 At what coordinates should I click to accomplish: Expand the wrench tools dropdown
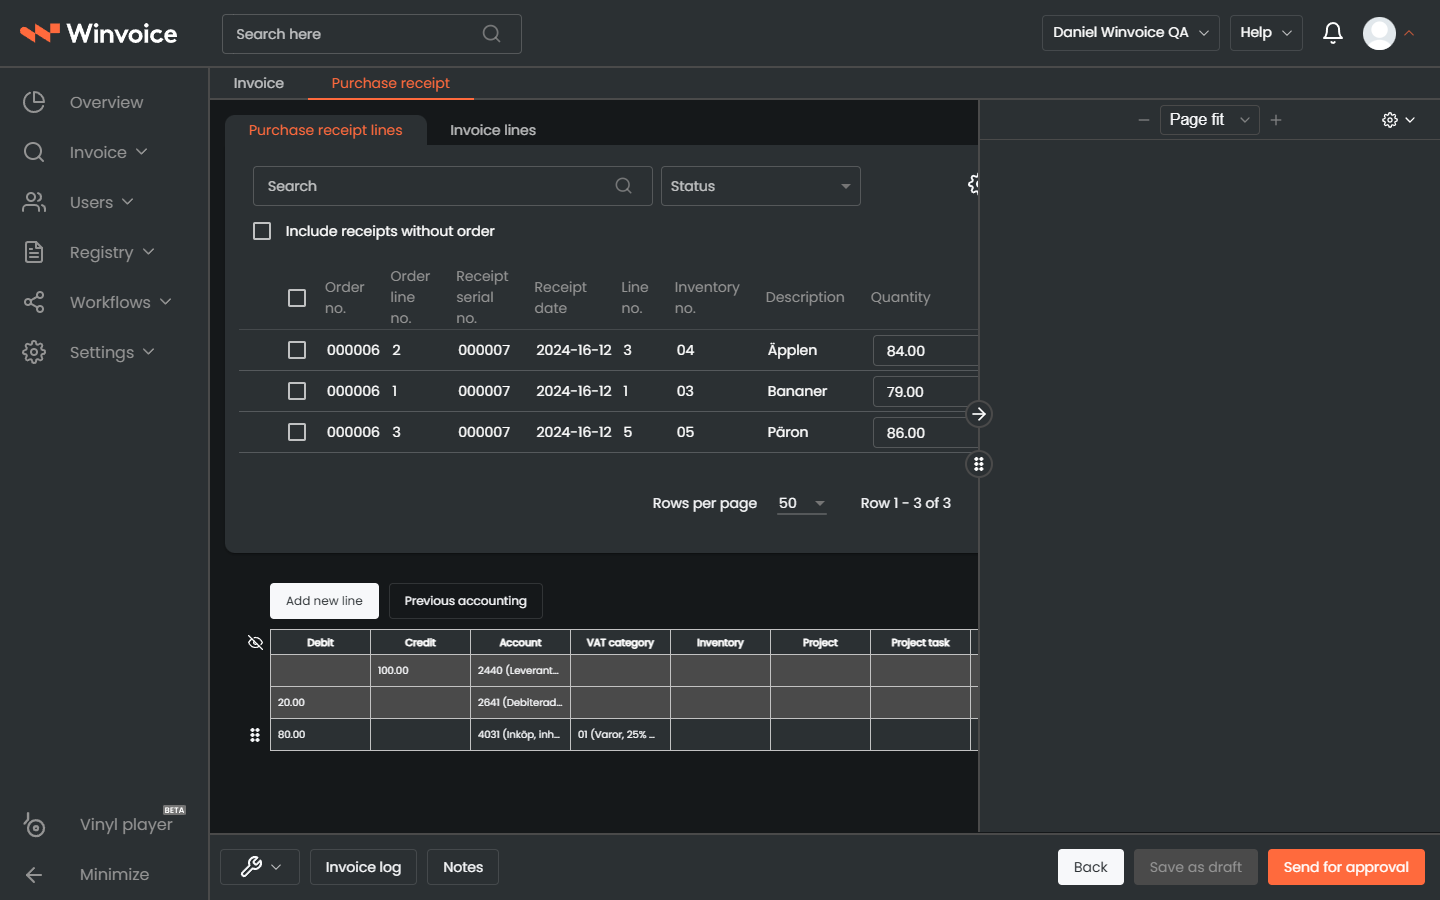pos(260,867)
